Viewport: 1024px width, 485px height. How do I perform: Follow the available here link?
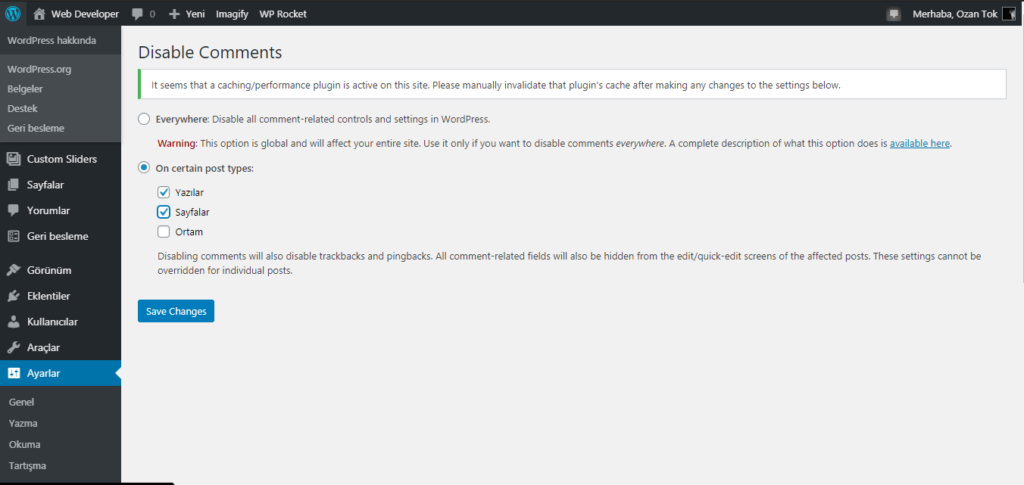coord(920,144)
